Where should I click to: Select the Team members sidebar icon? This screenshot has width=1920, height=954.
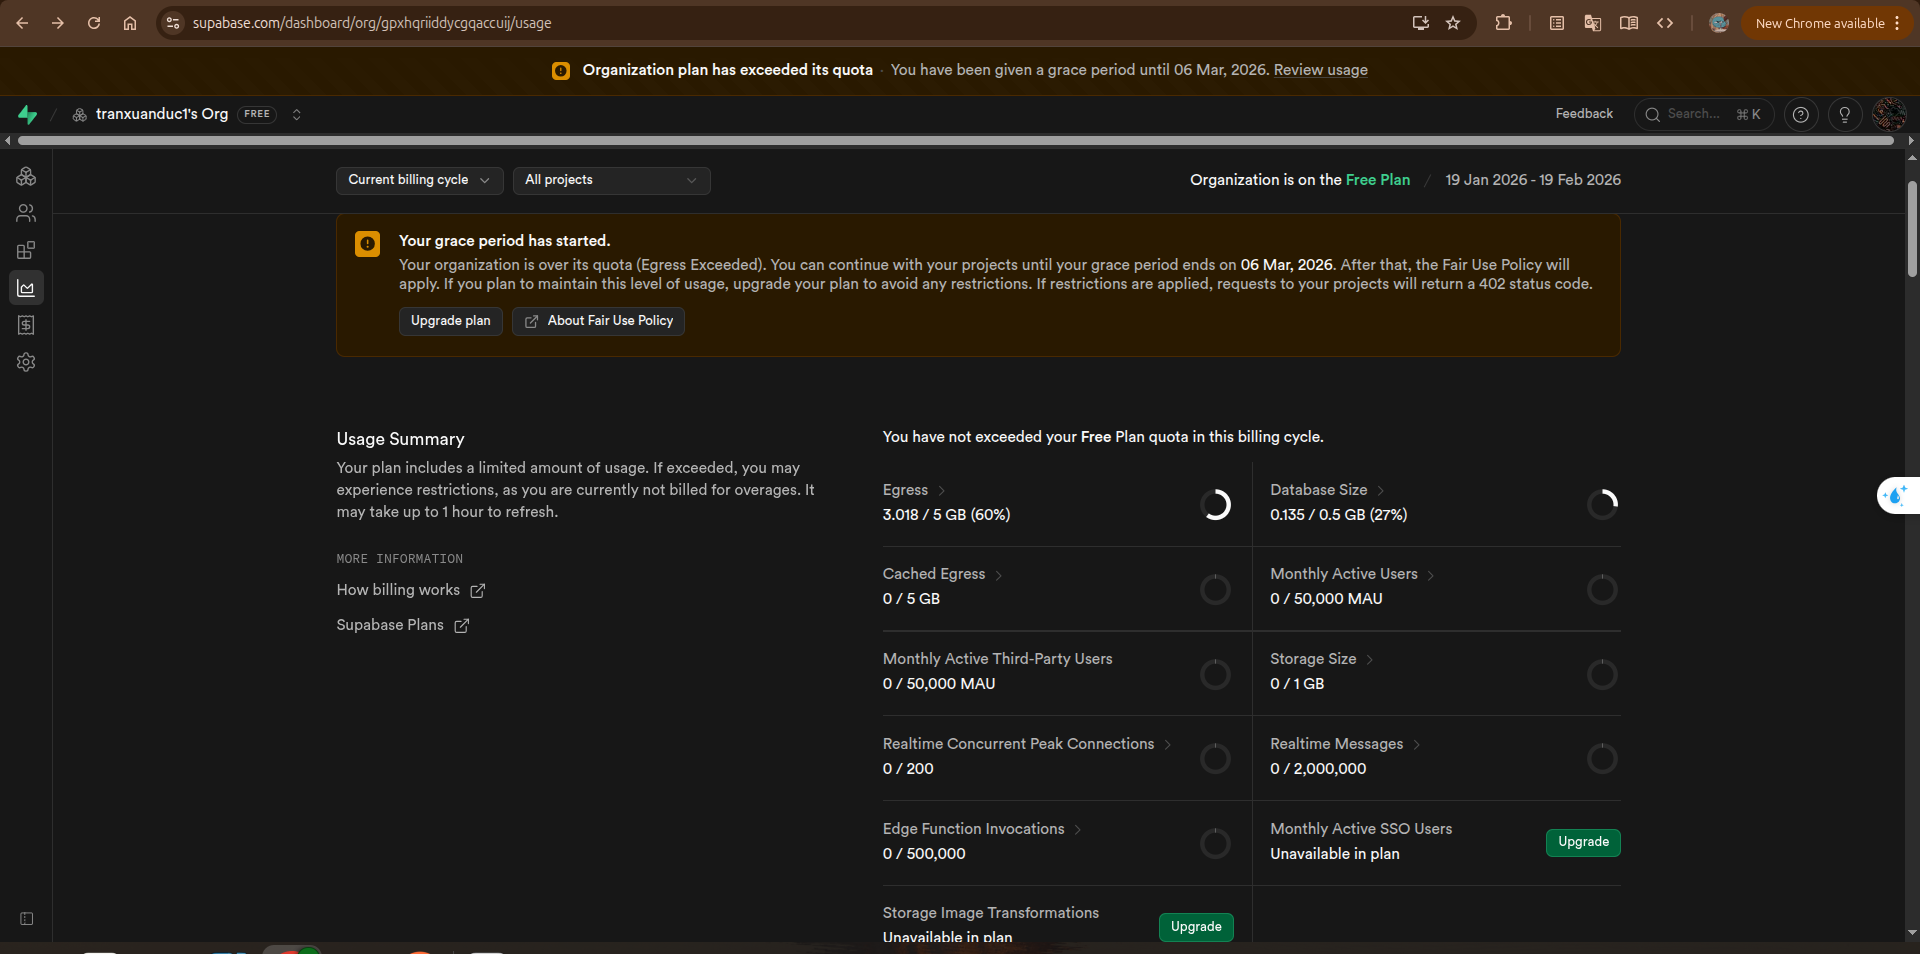click(x=27, y=213)
